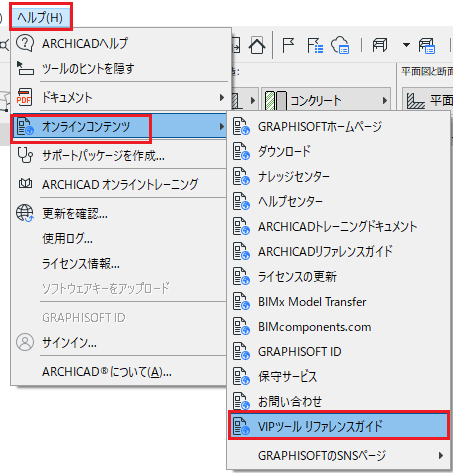
Task: Click the hatched 平面 floor plan button
Action: pos(428,100)
